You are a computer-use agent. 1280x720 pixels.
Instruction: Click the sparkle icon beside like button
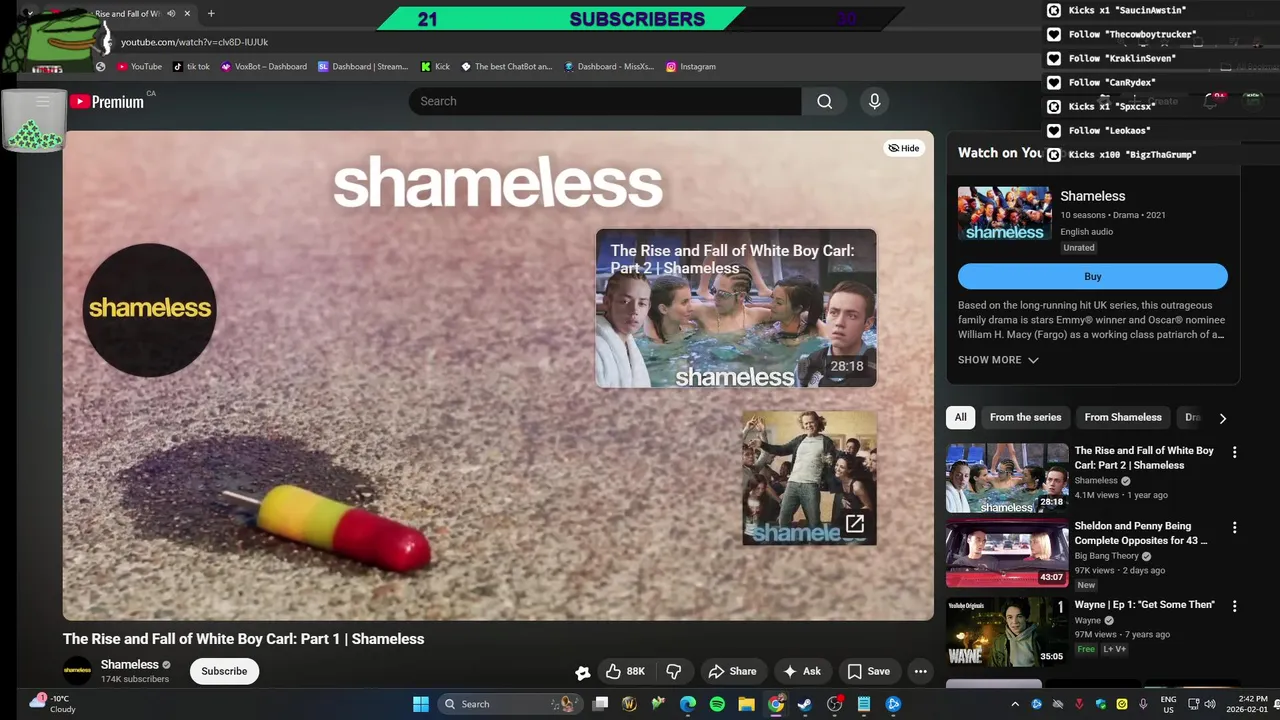[582, 672]
